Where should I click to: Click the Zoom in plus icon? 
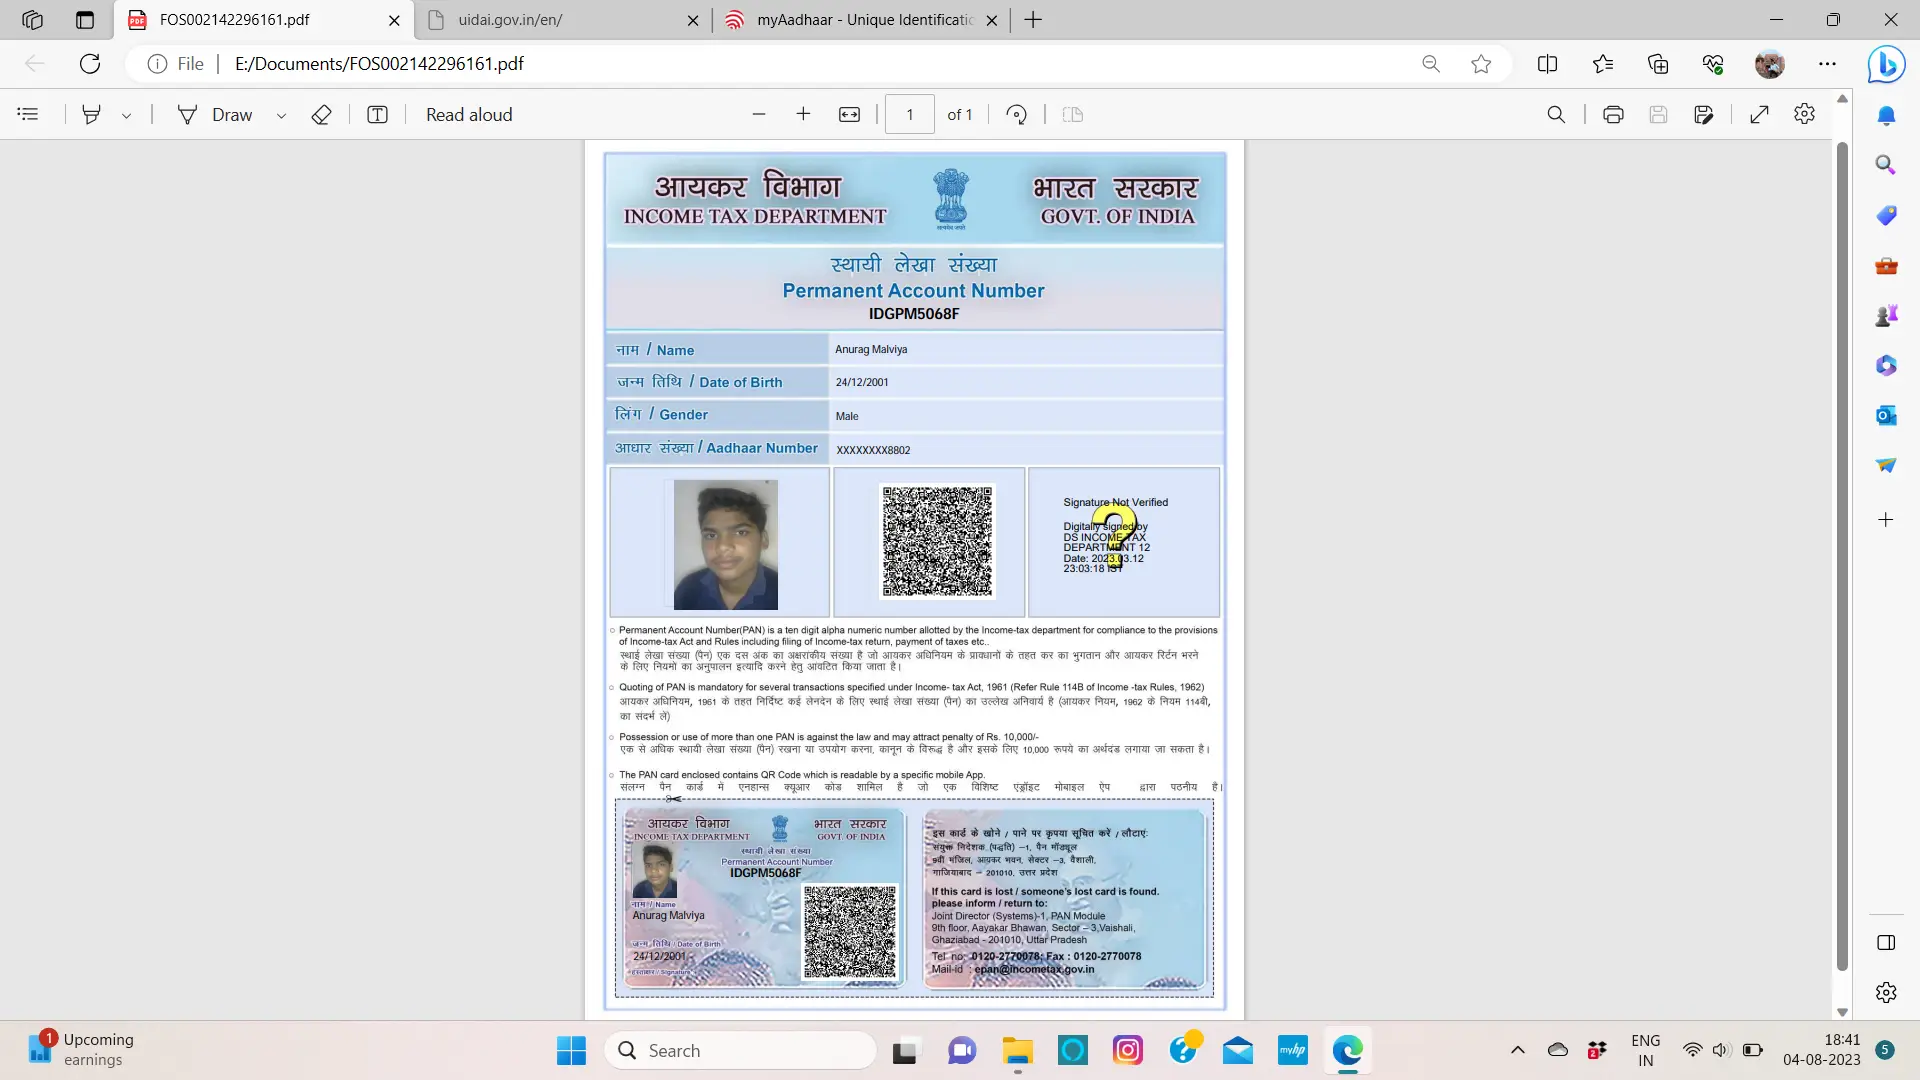coord(803,114)
